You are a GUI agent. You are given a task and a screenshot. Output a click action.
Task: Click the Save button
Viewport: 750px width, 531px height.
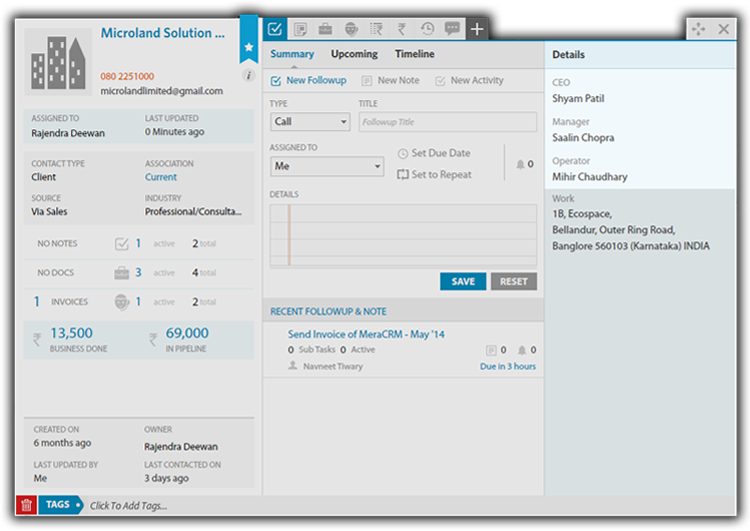click(463, 281)
